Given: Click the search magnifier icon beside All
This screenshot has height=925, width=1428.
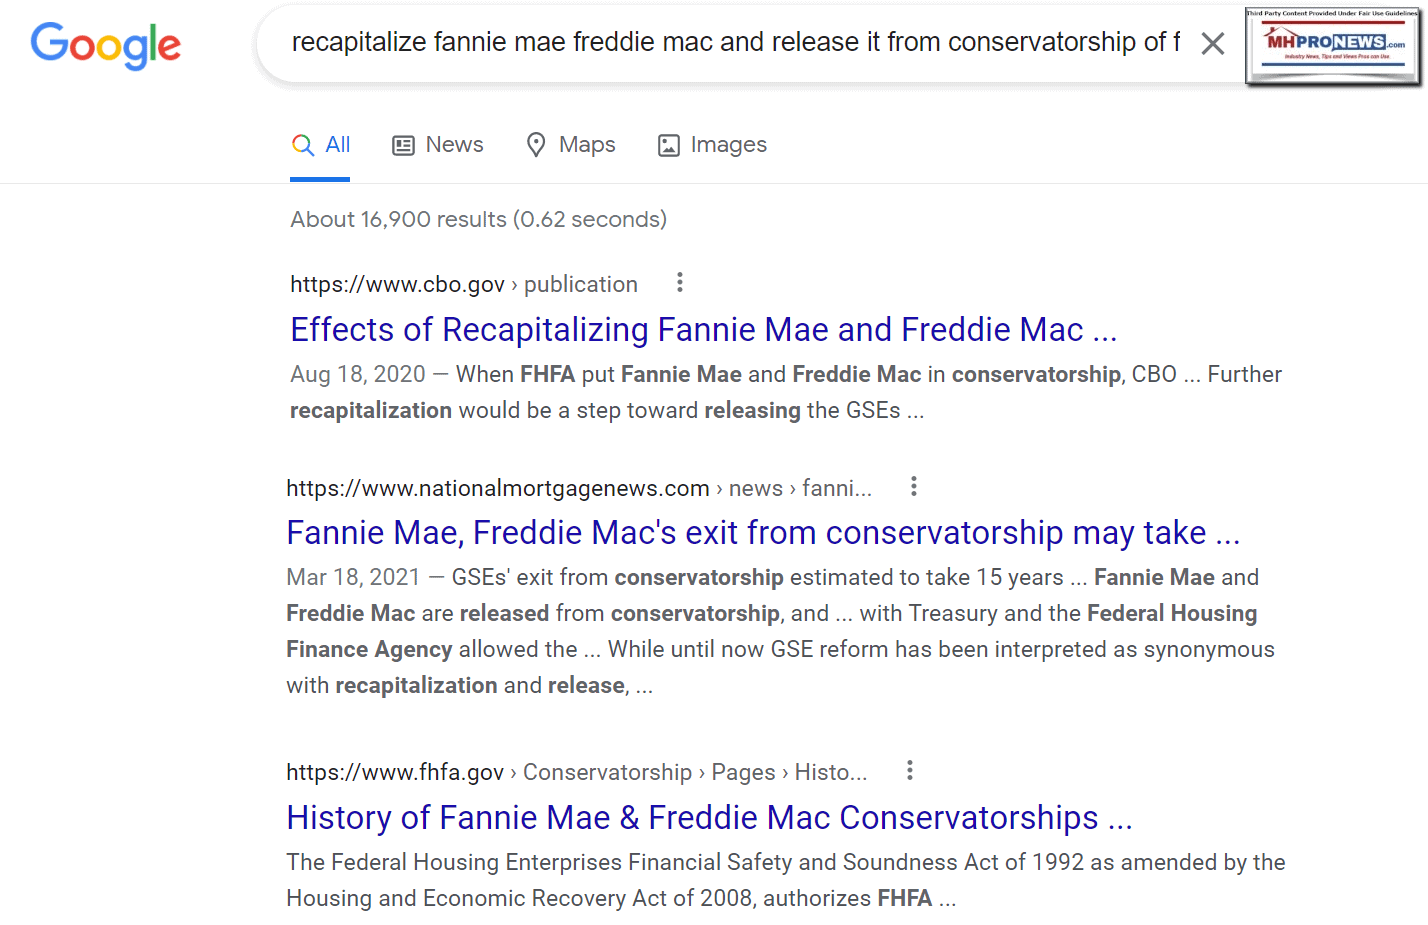Looking at the screenshot, I should (x=302, y=145).
